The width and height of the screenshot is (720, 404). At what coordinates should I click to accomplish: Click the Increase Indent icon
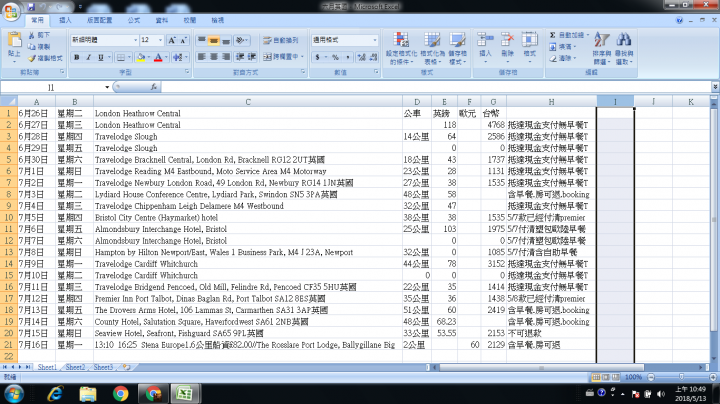(x=252, y=57)
